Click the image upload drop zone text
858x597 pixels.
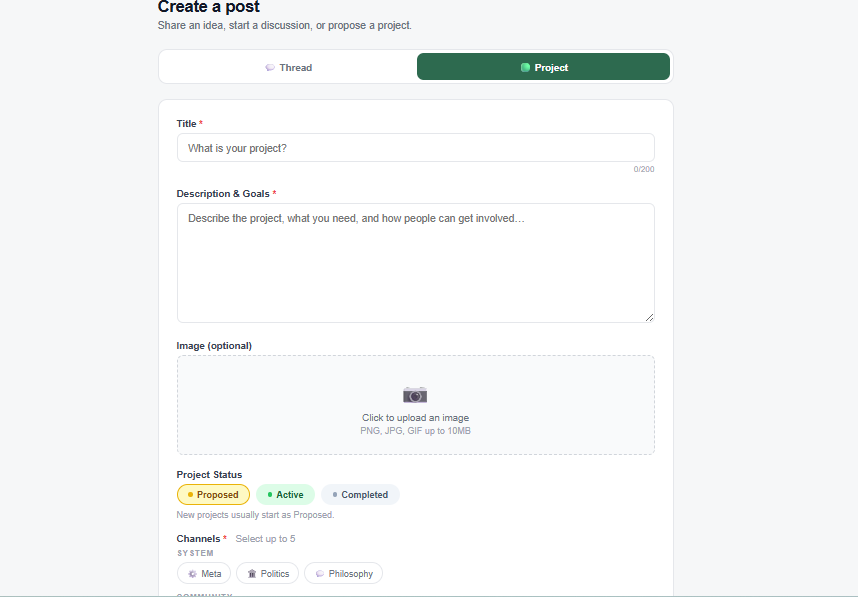[415, 418]
